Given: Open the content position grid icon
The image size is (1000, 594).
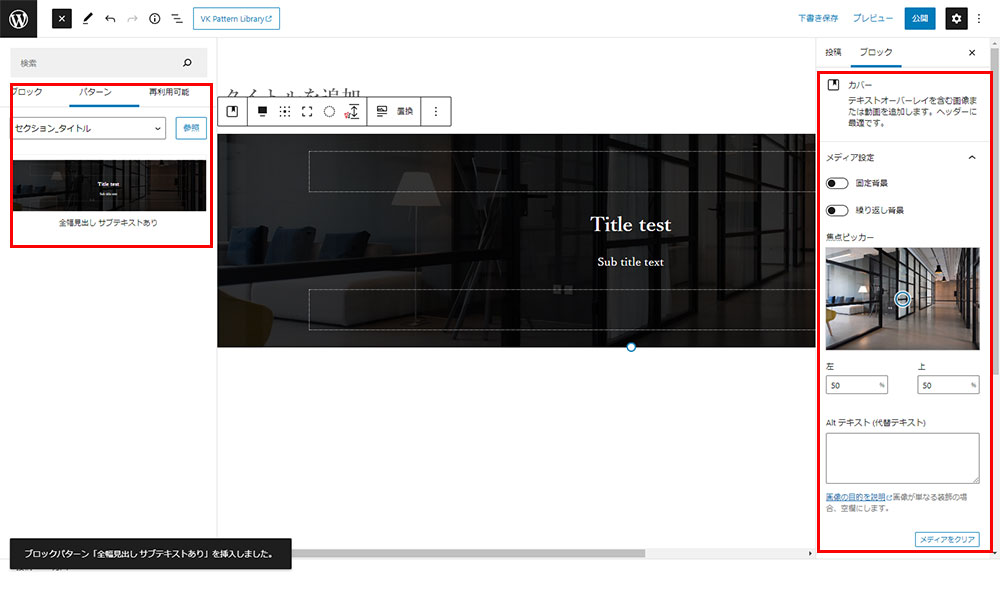Looking at the screenshot, I should pos(285,111).
